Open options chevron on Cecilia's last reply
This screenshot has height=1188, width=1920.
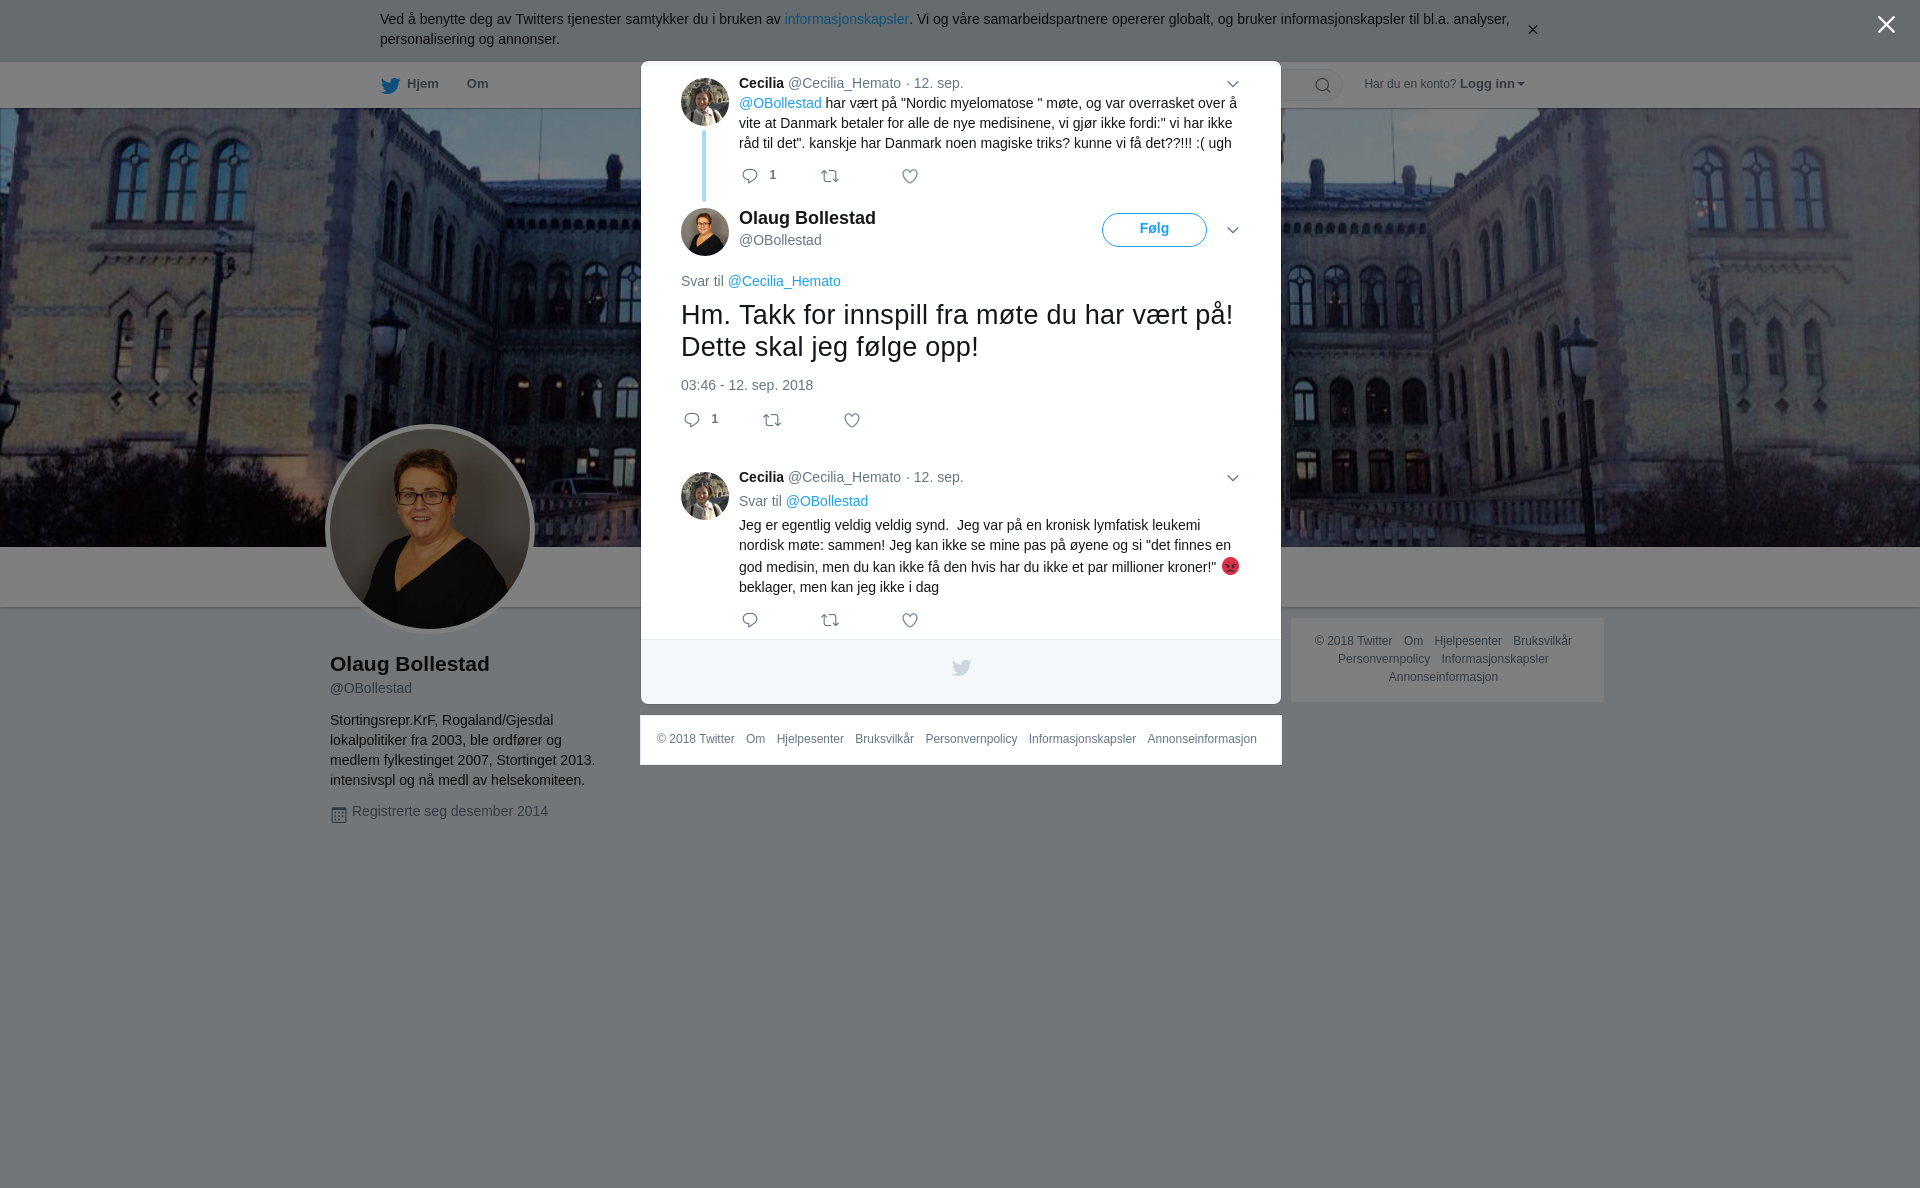point(1233,478)
